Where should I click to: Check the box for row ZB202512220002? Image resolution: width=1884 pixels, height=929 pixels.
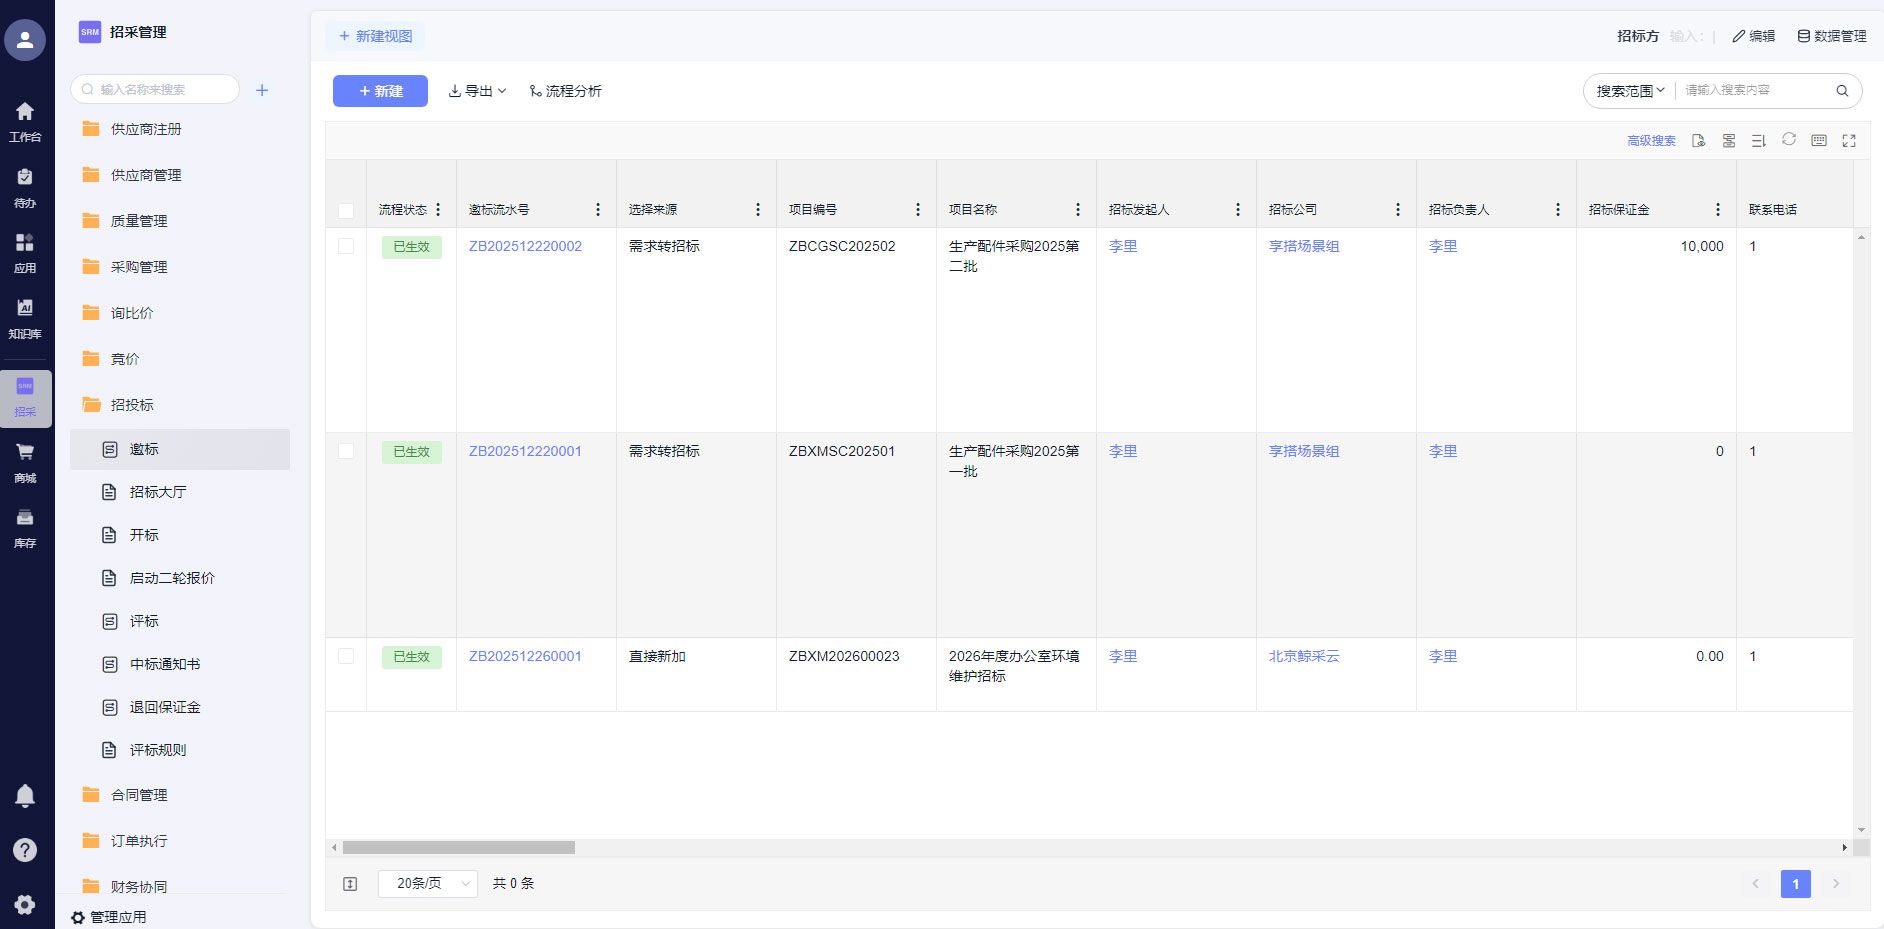pos(346,246)
